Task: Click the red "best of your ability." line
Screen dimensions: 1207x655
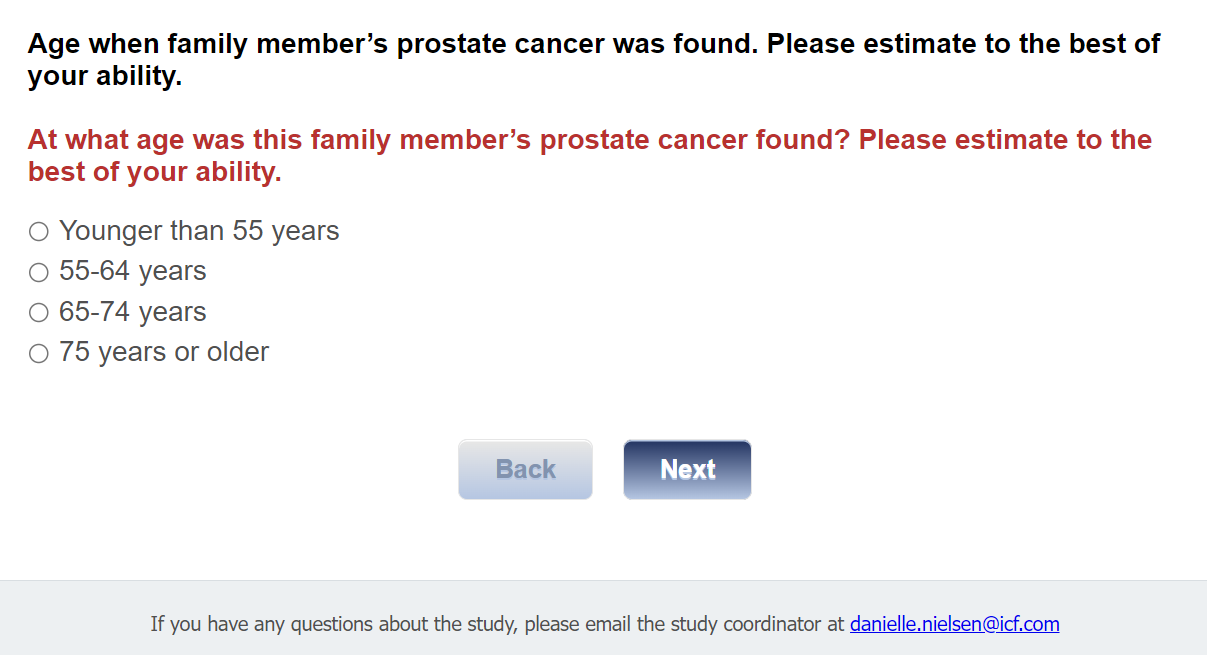Action: 155,172
